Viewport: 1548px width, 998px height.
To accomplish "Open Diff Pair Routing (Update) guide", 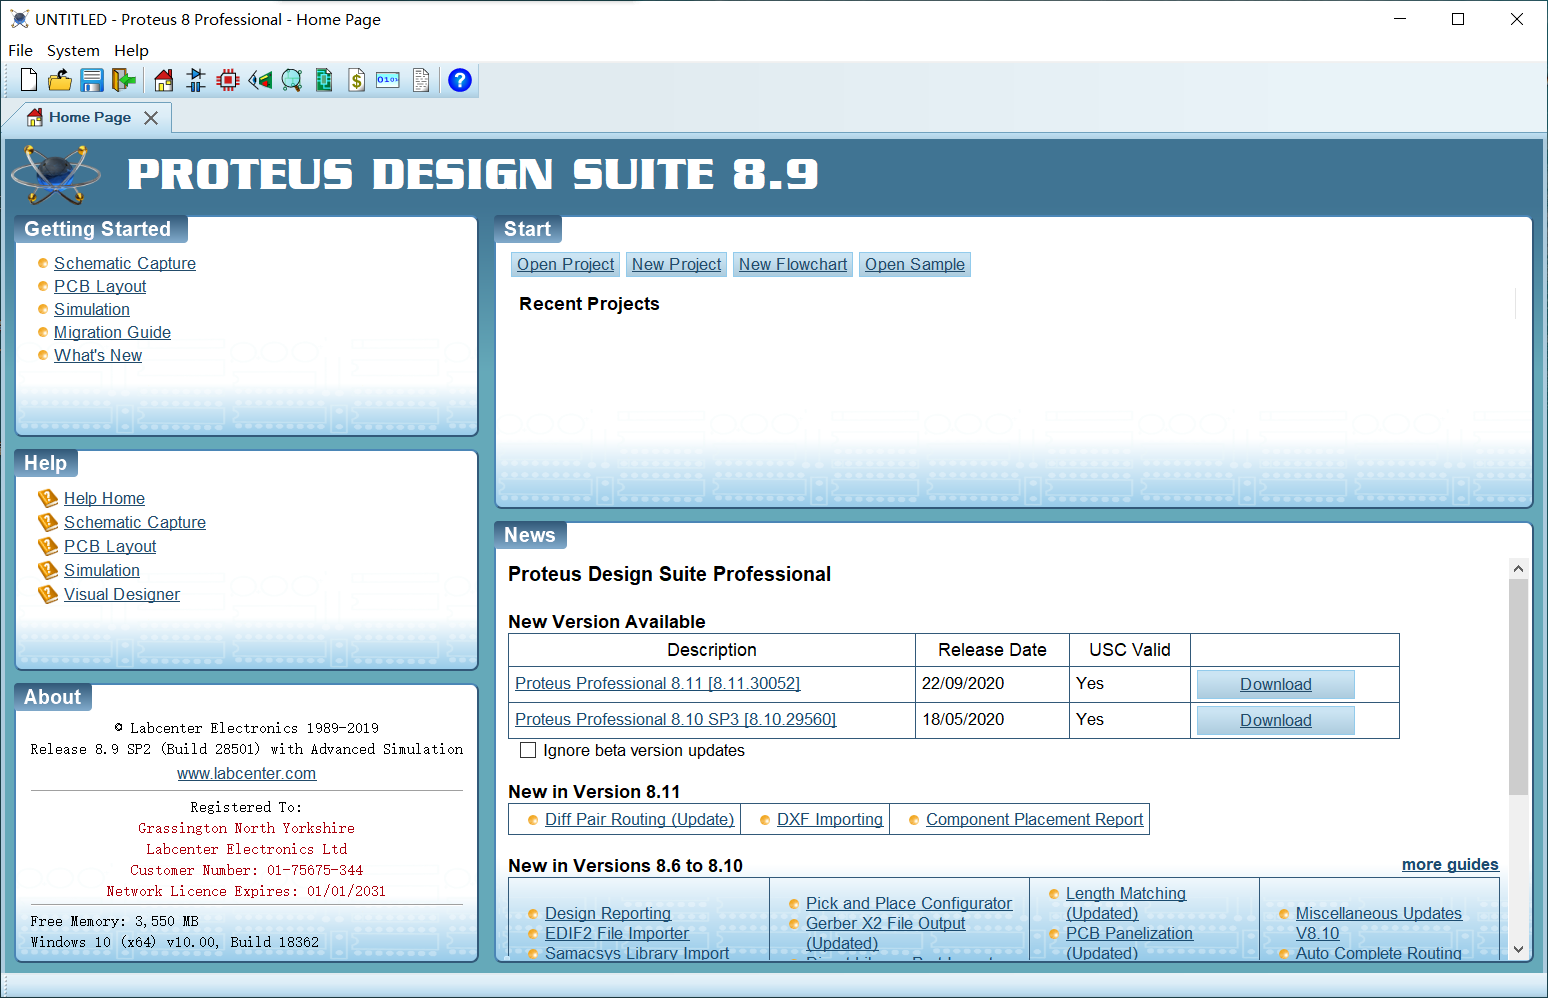I will [x=639, y=819].
